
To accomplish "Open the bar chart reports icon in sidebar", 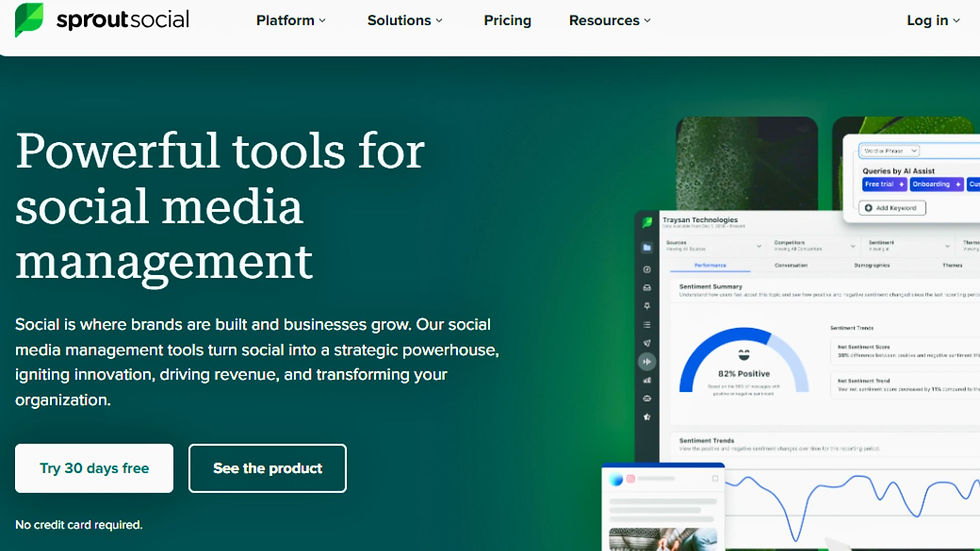I will (647, 380).
